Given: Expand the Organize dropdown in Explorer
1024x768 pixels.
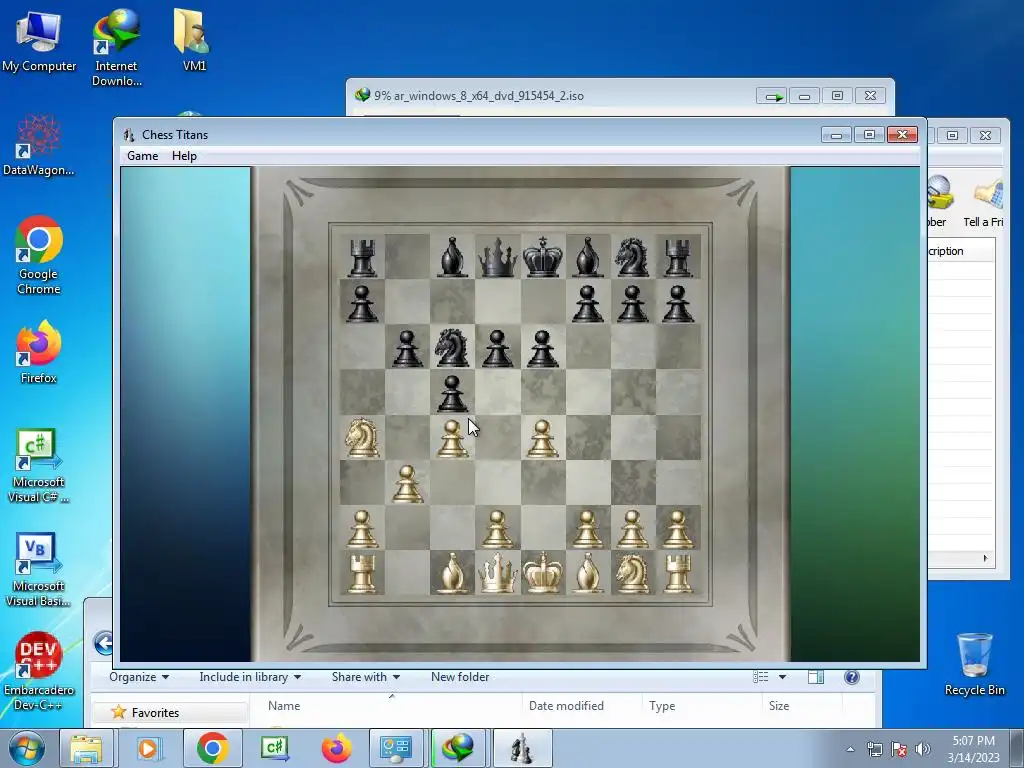Looking at the screenshot, I should (x=139, y=677).
